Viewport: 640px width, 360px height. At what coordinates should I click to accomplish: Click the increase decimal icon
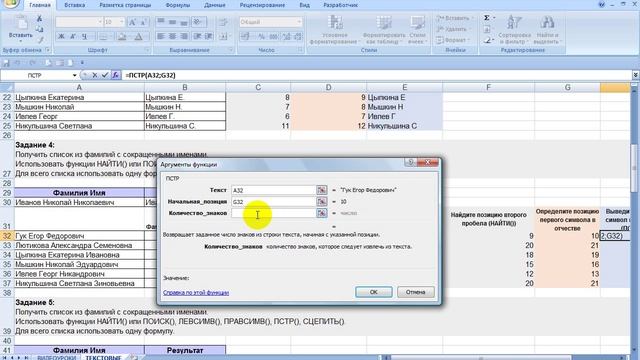287,37
